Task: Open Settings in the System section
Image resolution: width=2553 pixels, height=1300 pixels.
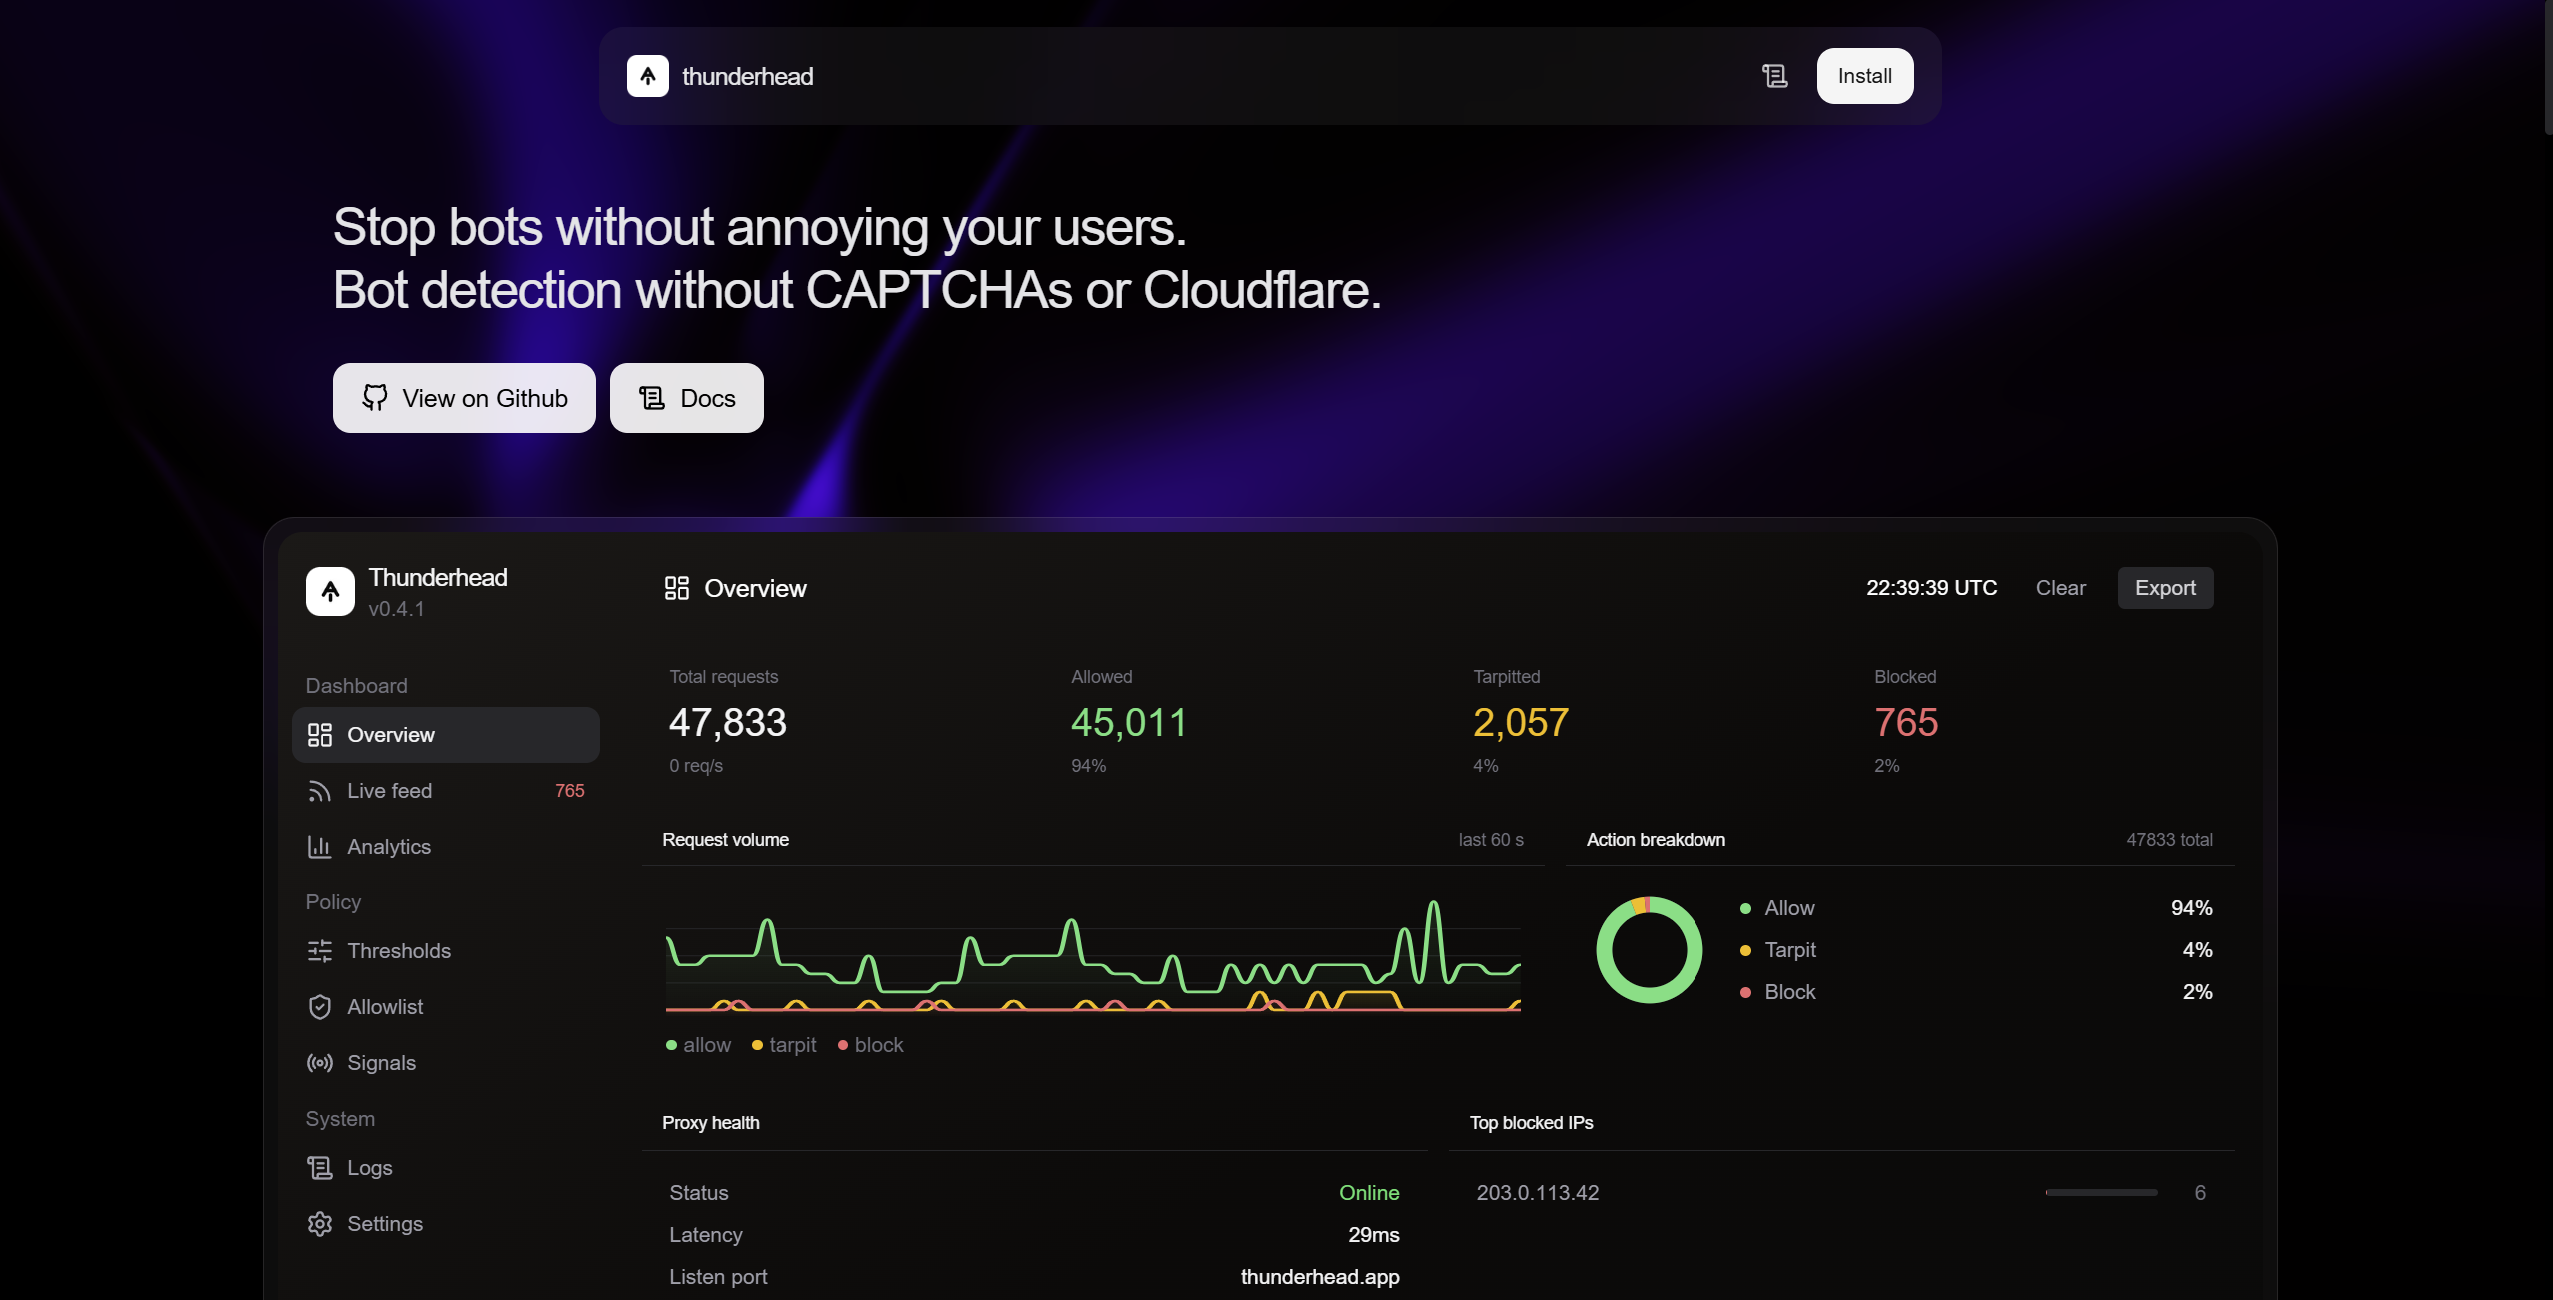Action: coord(446,1224)
